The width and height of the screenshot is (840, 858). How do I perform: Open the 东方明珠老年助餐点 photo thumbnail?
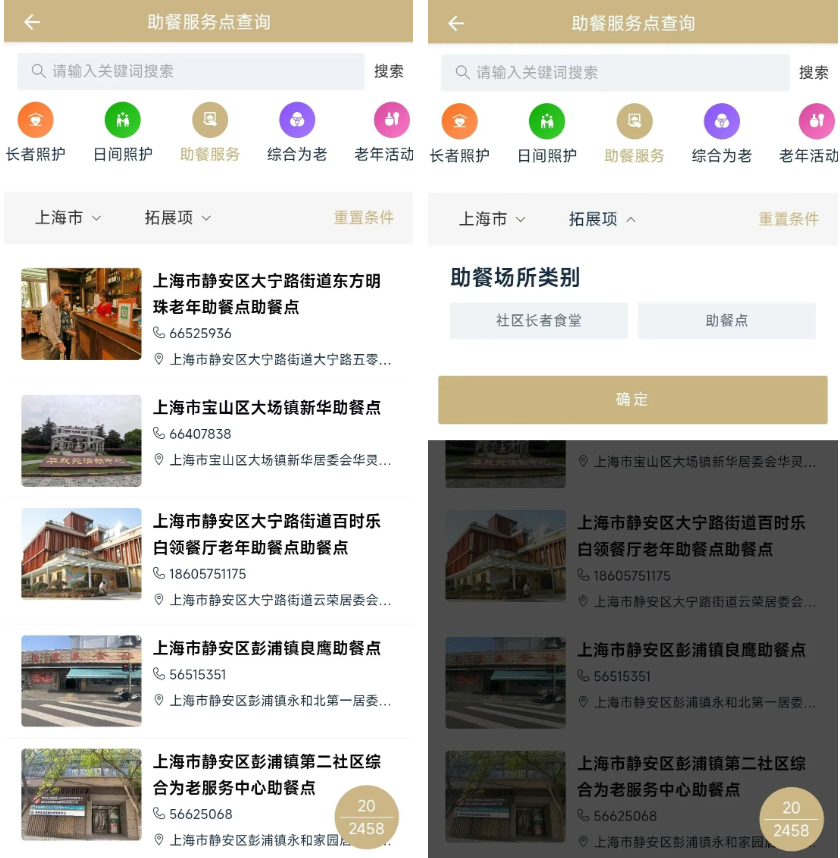(x=81, y=314)
